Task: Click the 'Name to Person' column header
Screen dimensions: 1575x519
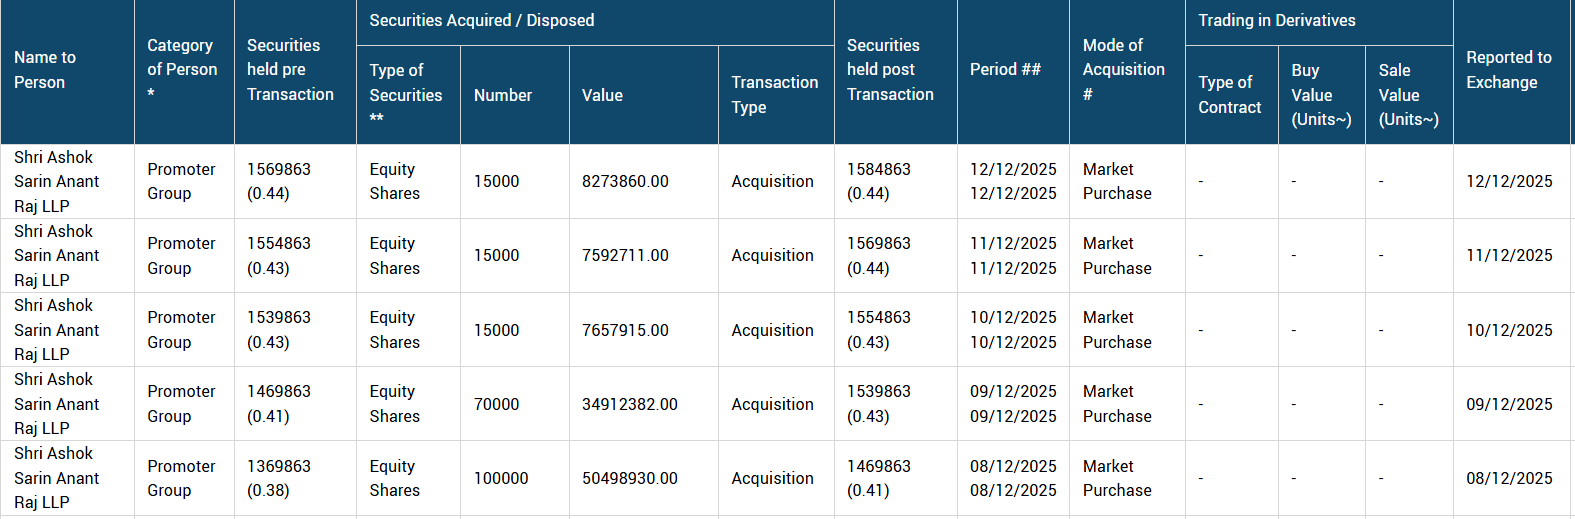Action: (x=45, y=70)
